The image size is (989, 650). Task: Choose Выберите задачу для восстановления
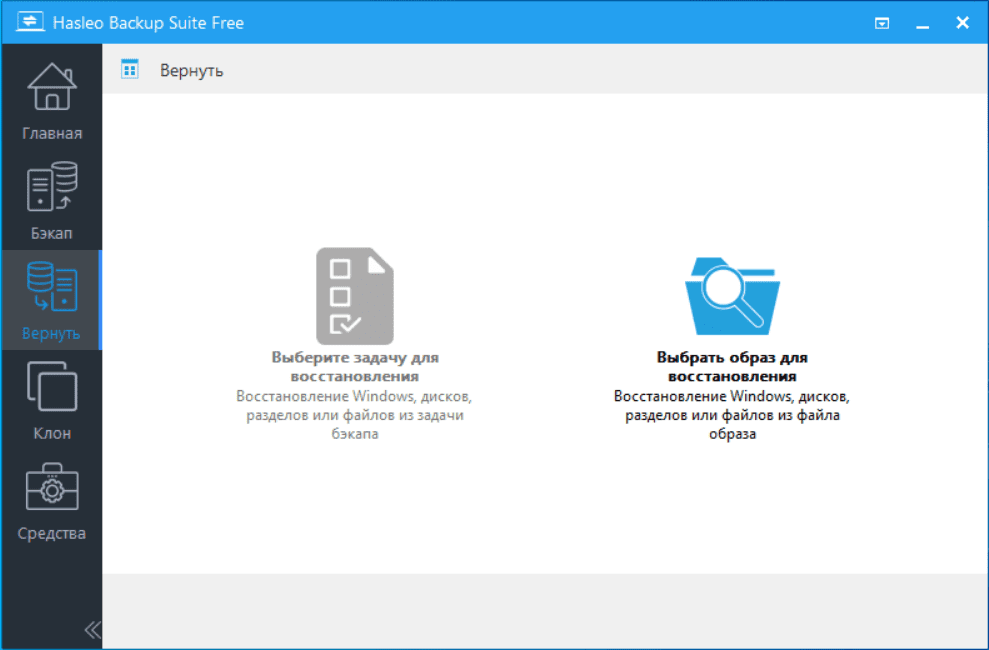point(354,366)
